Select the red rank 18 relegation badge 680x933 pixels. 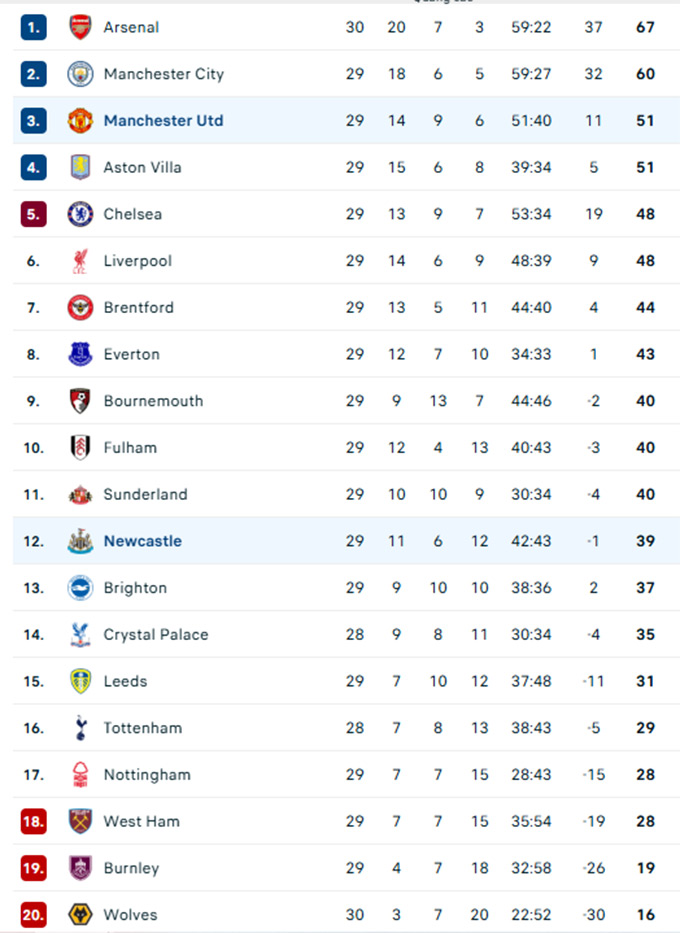point(34,821)
